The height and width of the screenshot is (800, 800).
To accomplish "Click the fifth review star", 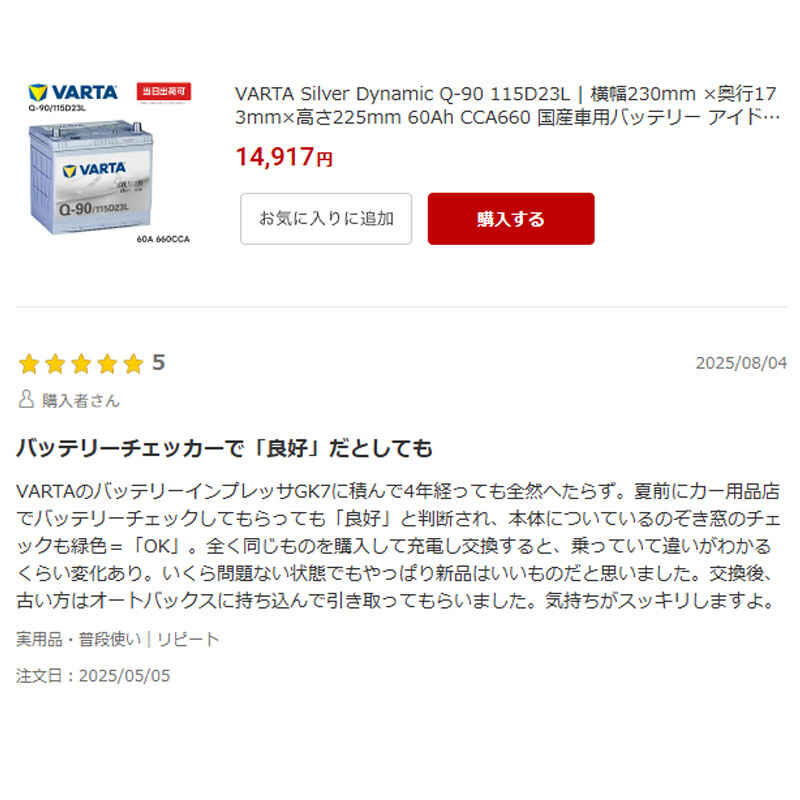I will pos(134,364).
